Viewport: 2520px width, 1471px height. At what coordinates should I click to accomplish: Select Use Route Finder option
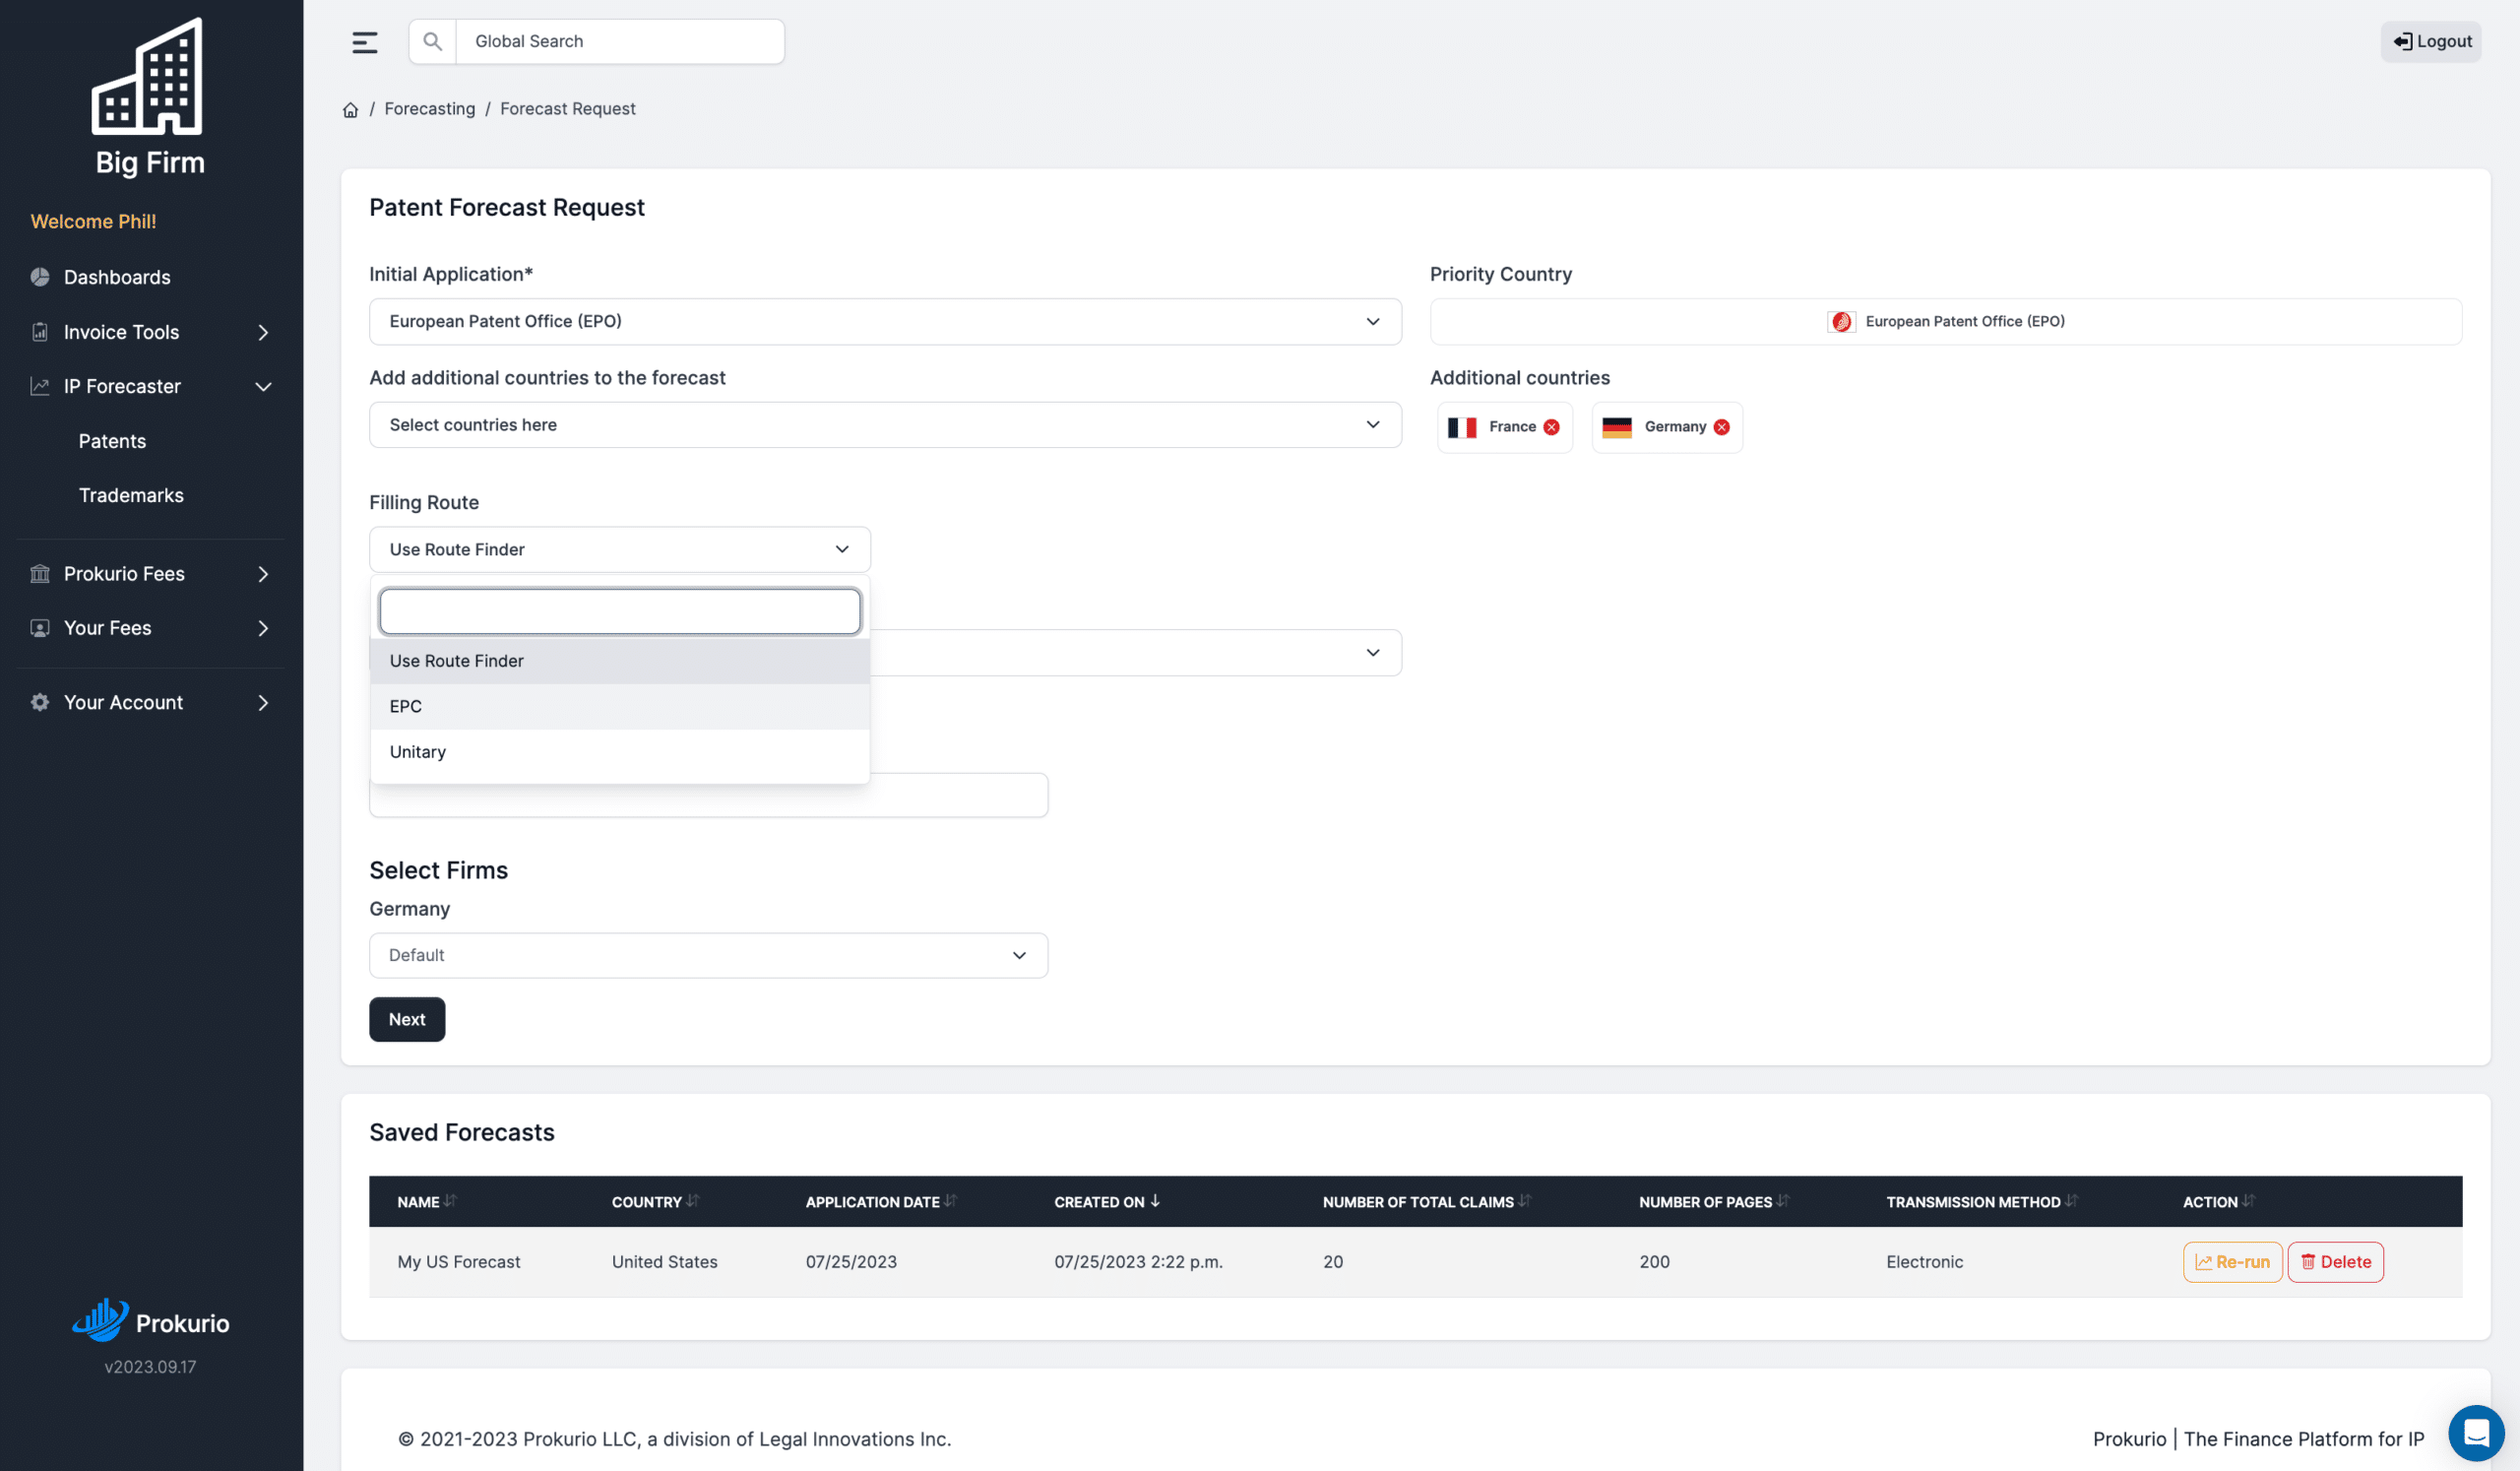coord(619,661)
